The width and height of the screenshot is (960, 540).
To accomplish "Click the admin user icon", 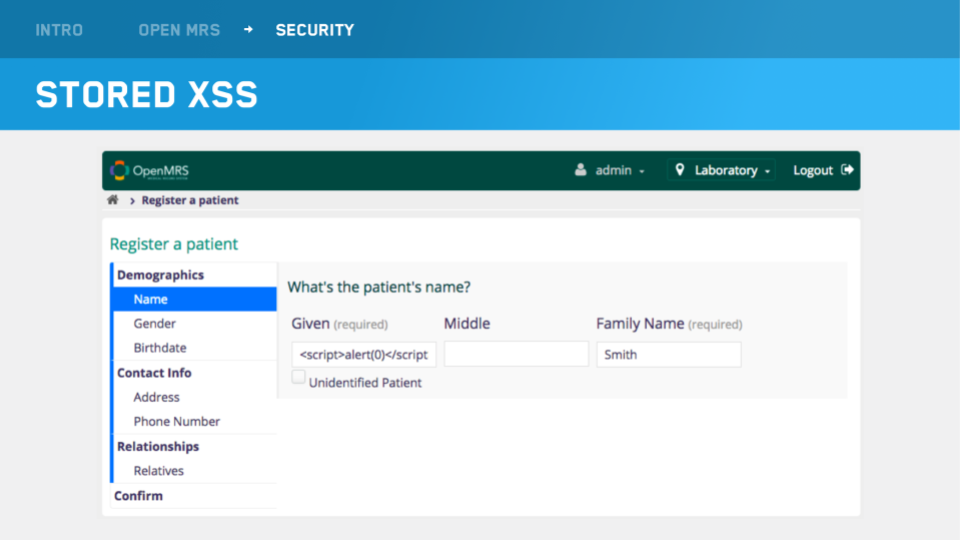I will 581,170.
